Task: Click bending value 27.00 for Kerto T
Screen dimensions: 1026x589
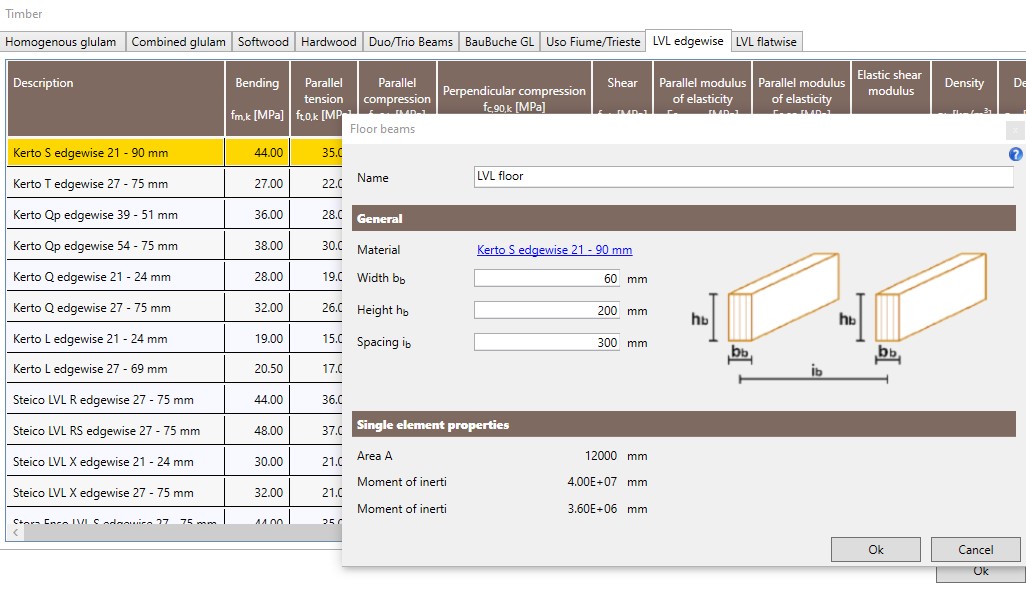Action: click(x=268, y=184)
